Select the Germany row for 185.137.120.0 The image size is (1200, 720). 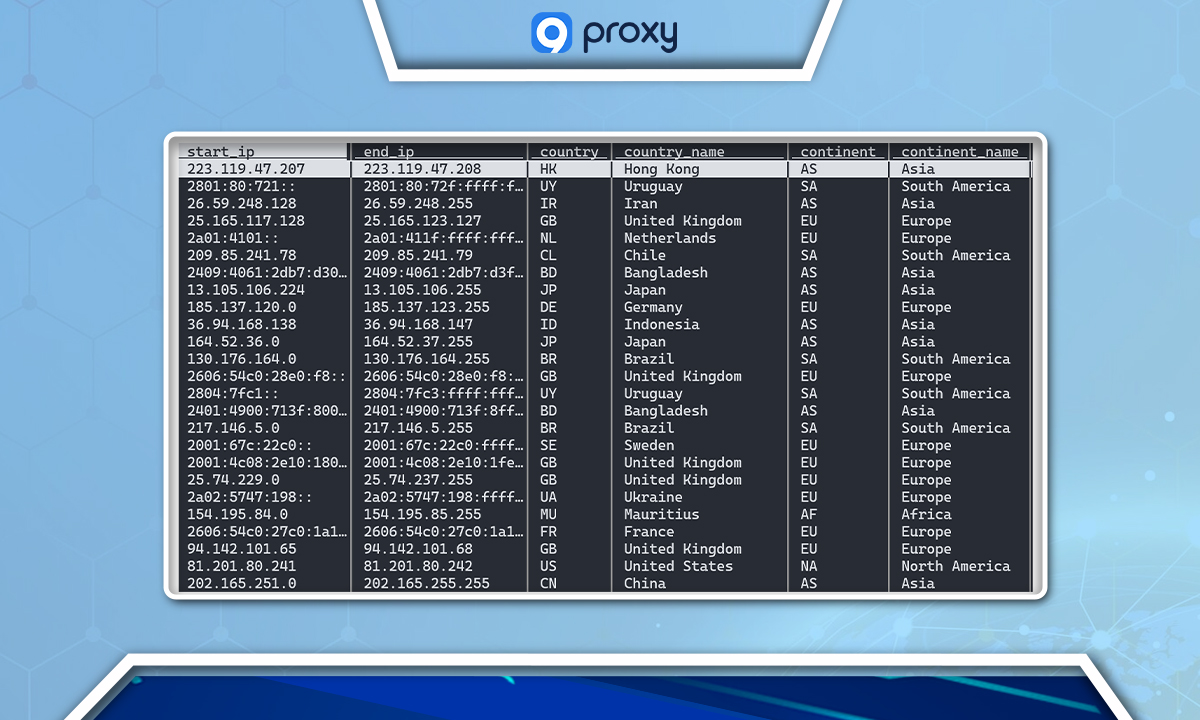600,307
